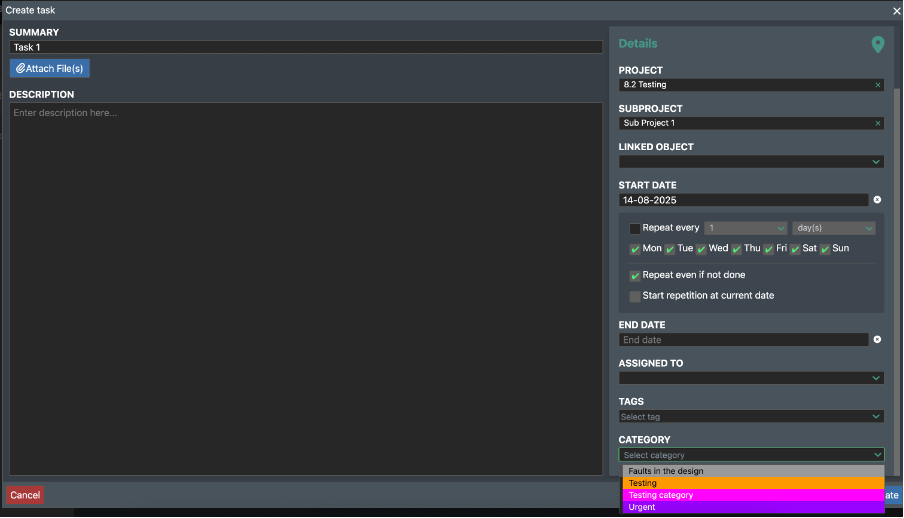Click the Details heading text
The width and height of the screenshot is (904, 518).
638,44
